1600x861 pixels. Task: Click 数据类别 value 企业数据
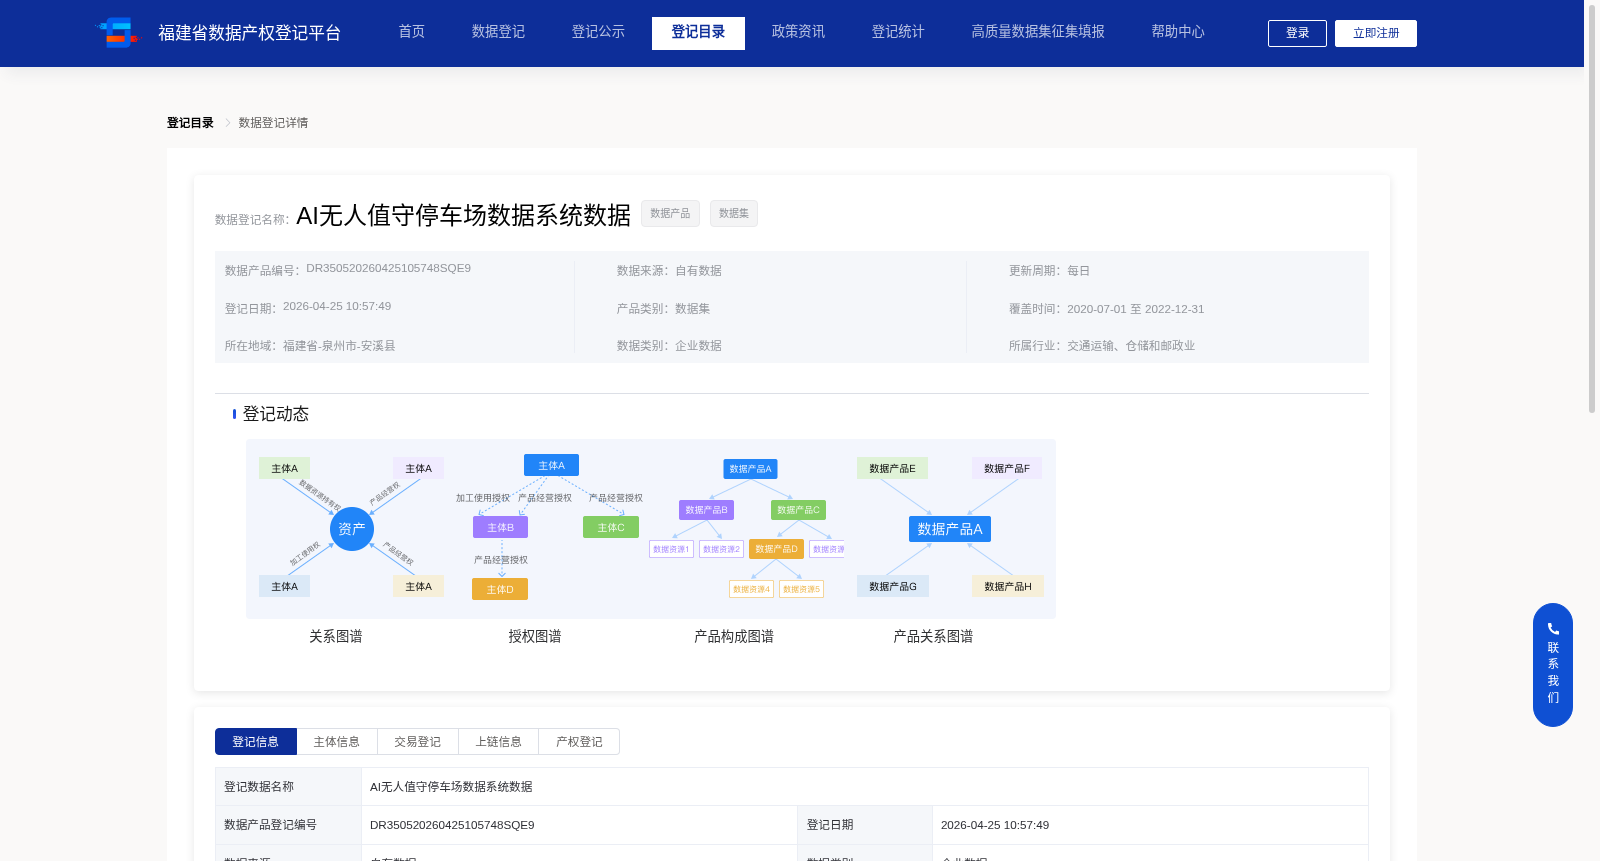[698, 346]
